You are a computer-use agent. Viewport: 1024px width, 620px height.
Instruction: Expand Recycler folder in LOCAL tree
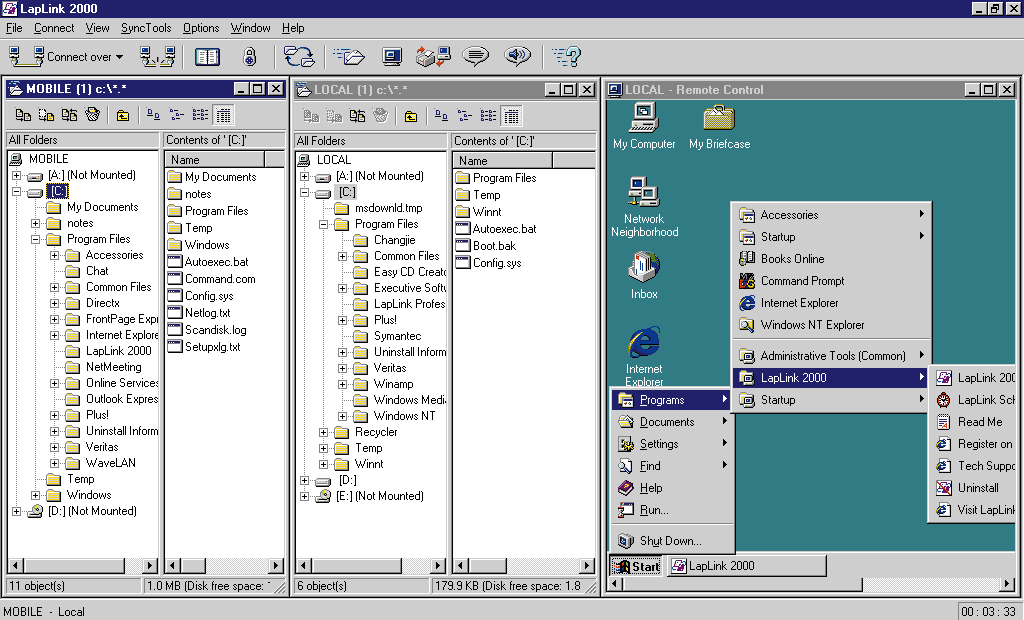point(323,432)
